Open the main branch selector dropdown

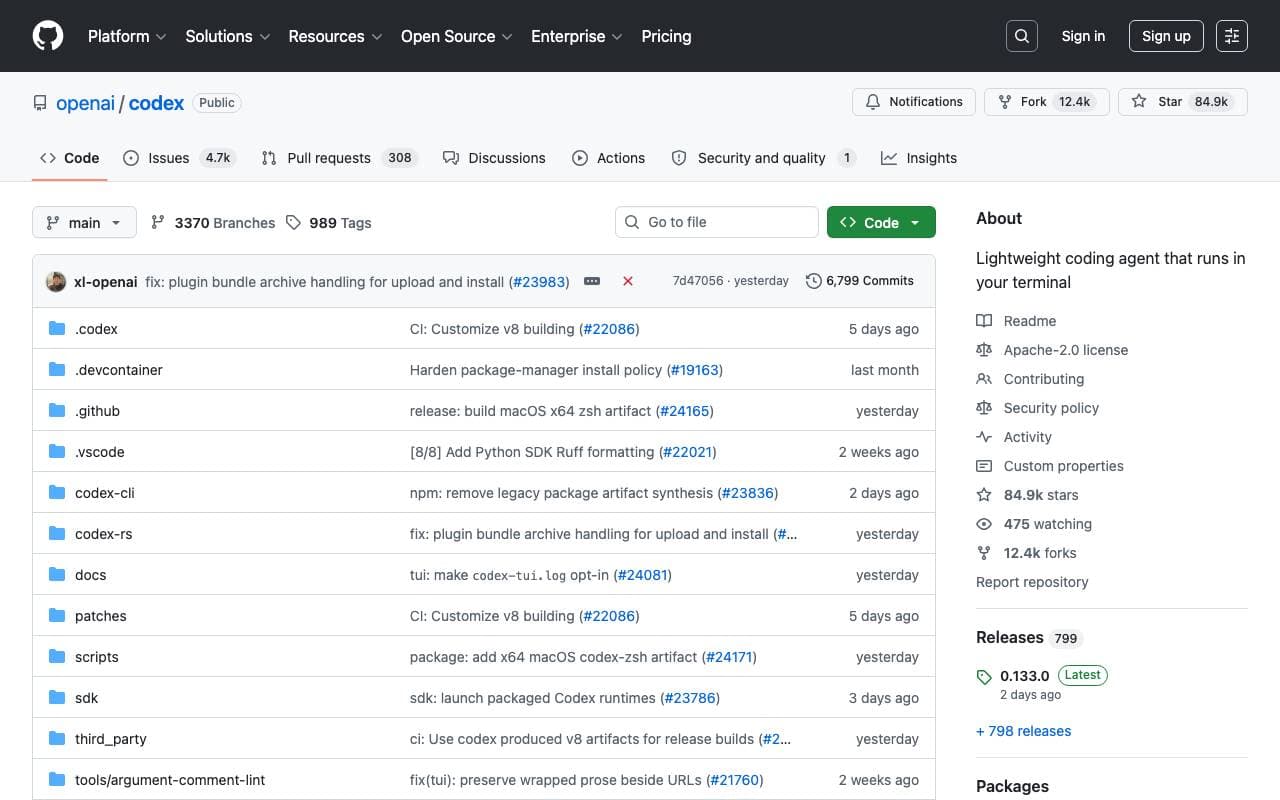click(x=84, y=222)
